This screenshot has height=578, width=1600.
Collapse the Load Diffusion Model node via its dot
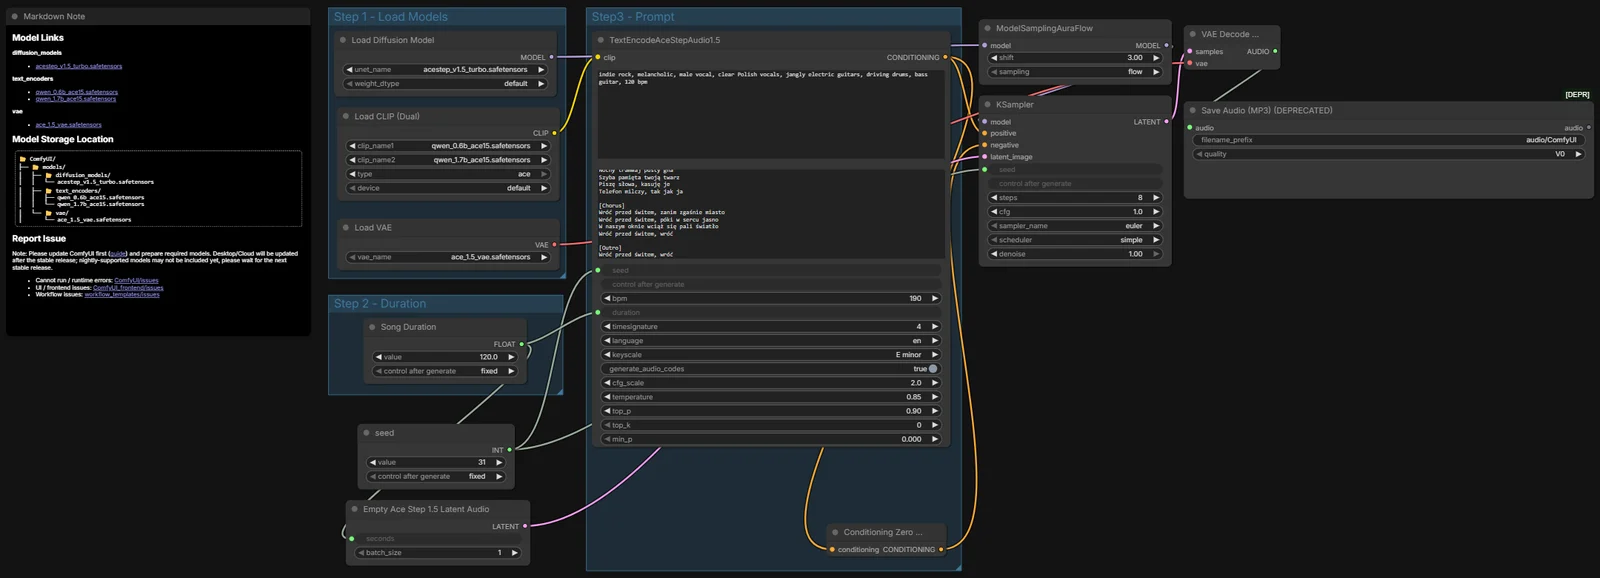(343, 40)
